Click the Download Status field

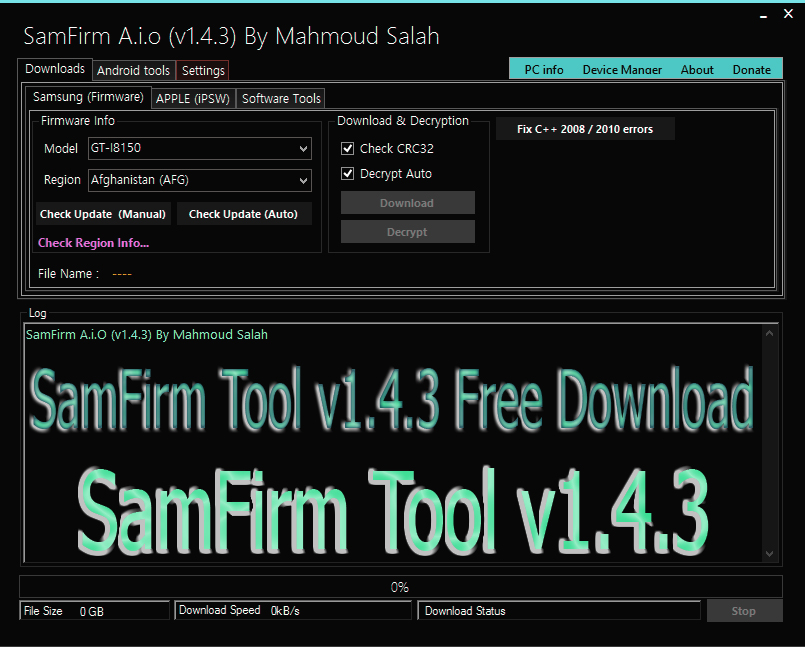click(559, 611)
